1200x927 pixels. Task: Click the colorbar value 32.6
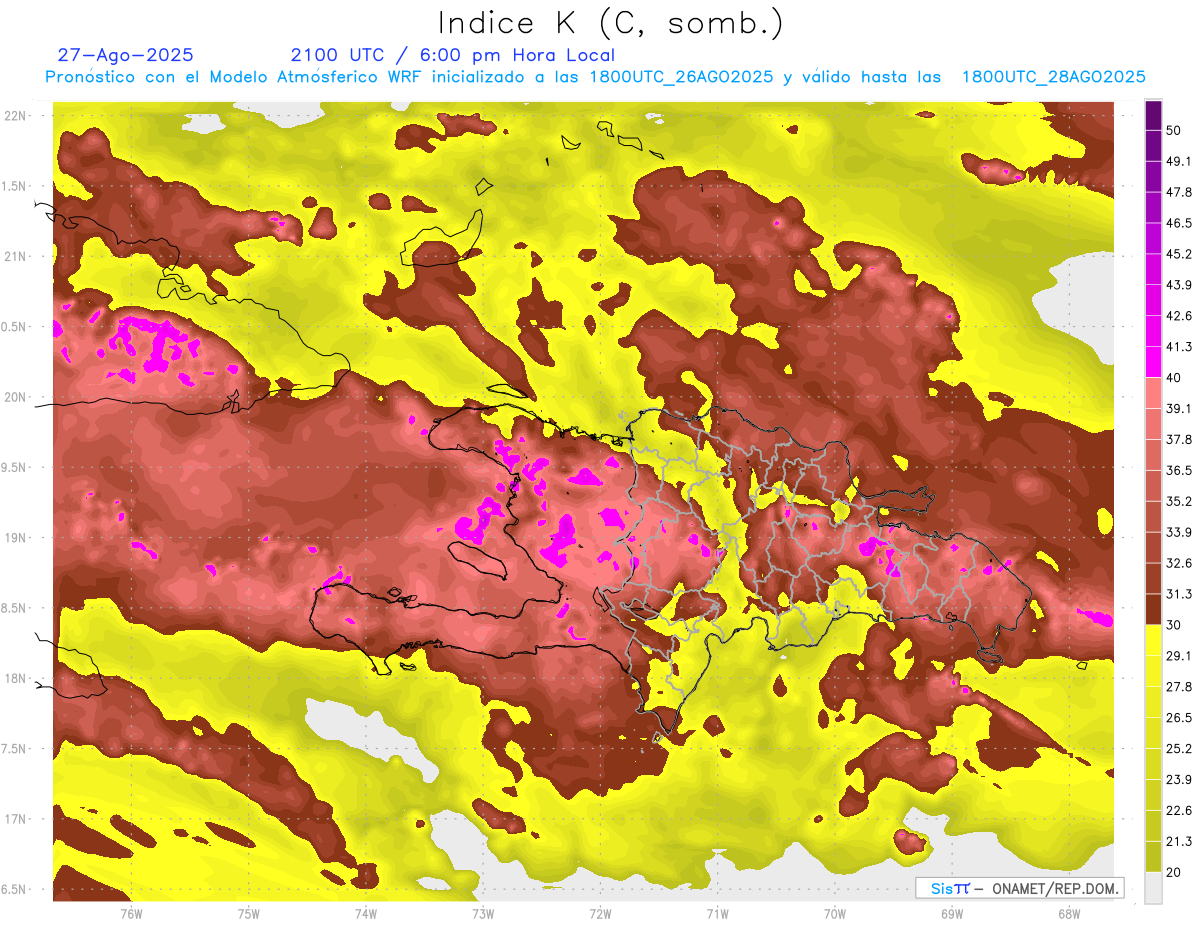pos(1178,563)
